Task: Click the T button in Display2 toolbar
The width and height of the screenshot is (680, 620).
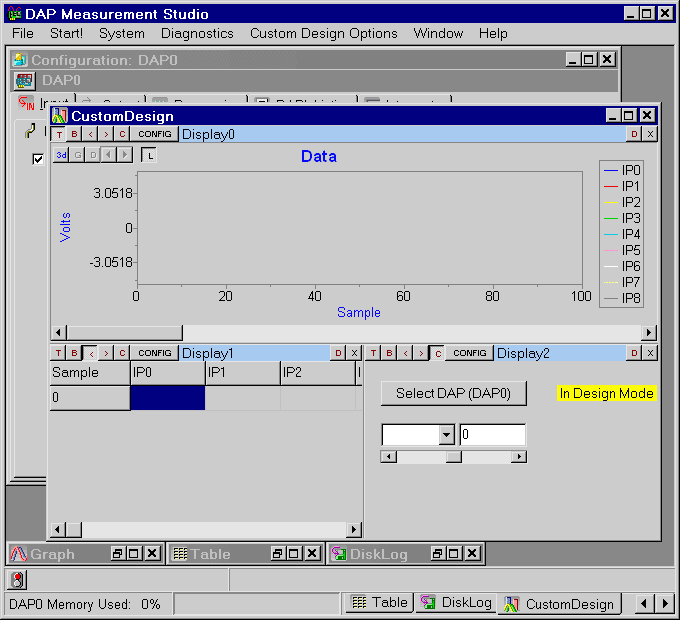Action: 373,353
